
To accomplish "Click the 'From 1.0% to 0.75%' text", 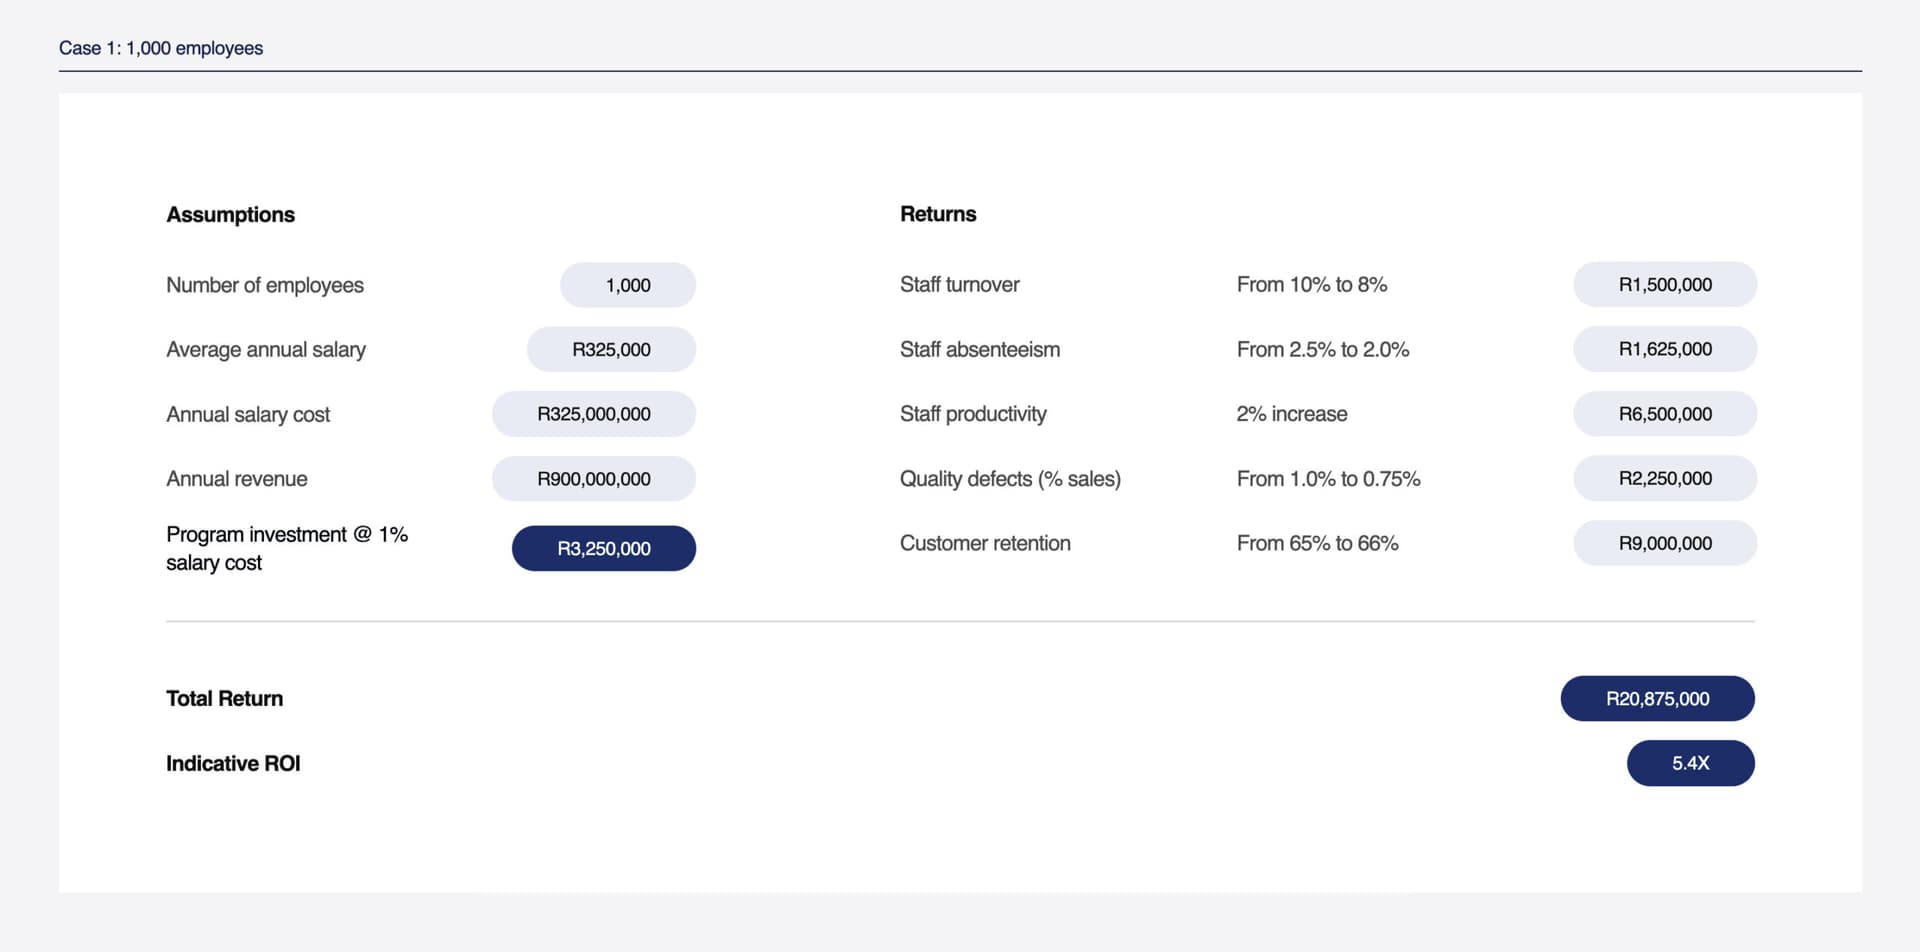I will pos(1328,479).
